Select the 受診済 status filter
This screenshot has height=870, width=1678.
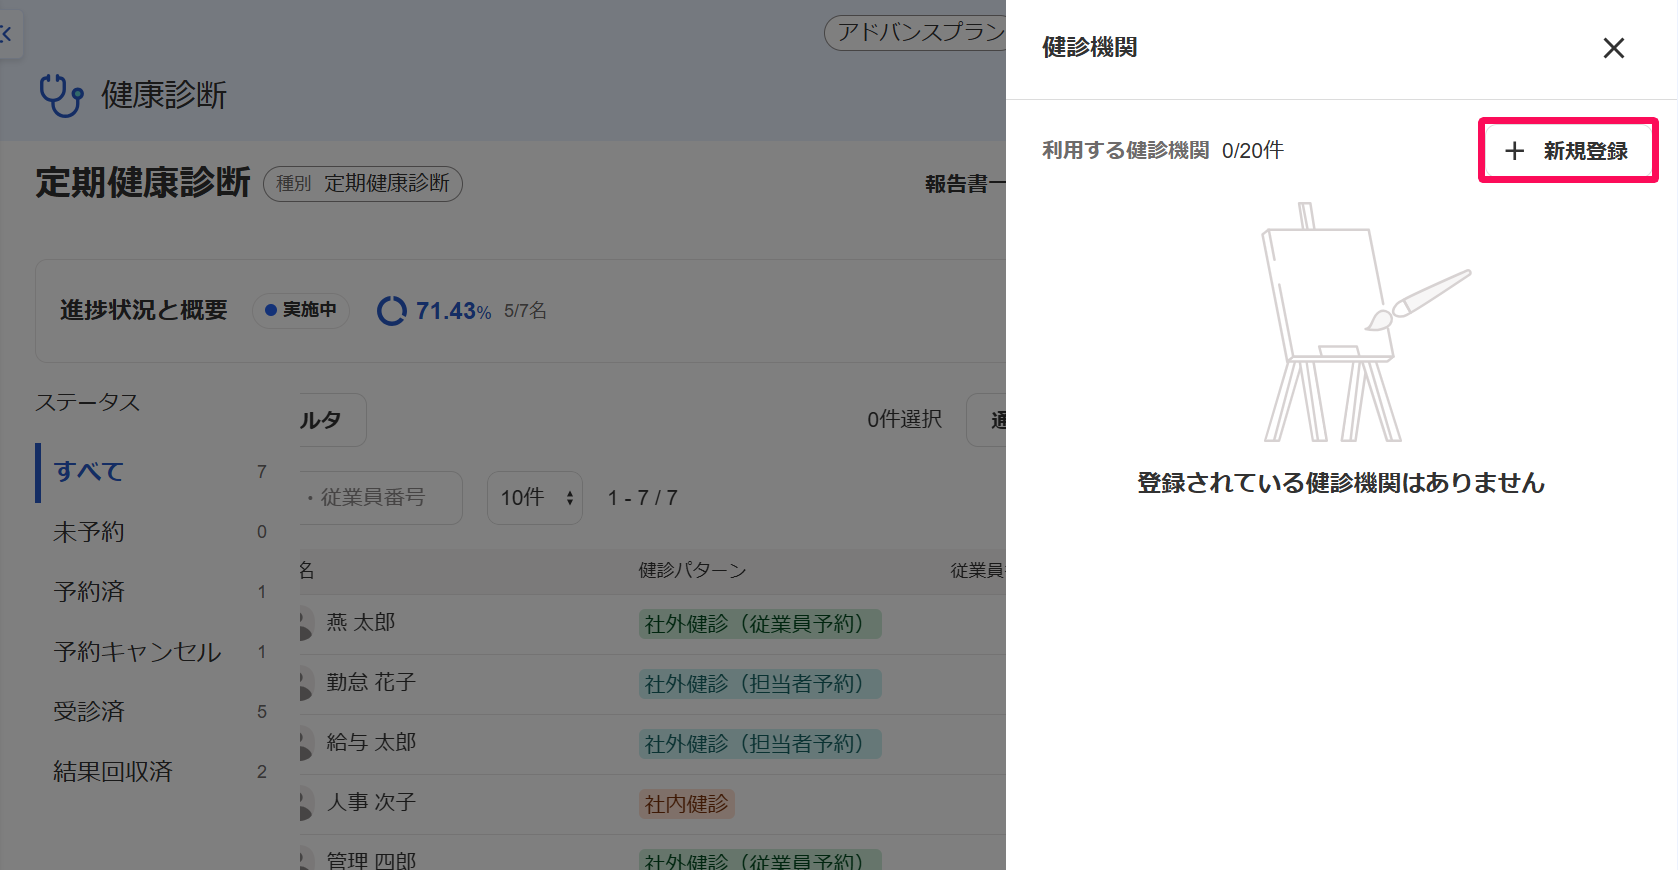tap(160, 712)
